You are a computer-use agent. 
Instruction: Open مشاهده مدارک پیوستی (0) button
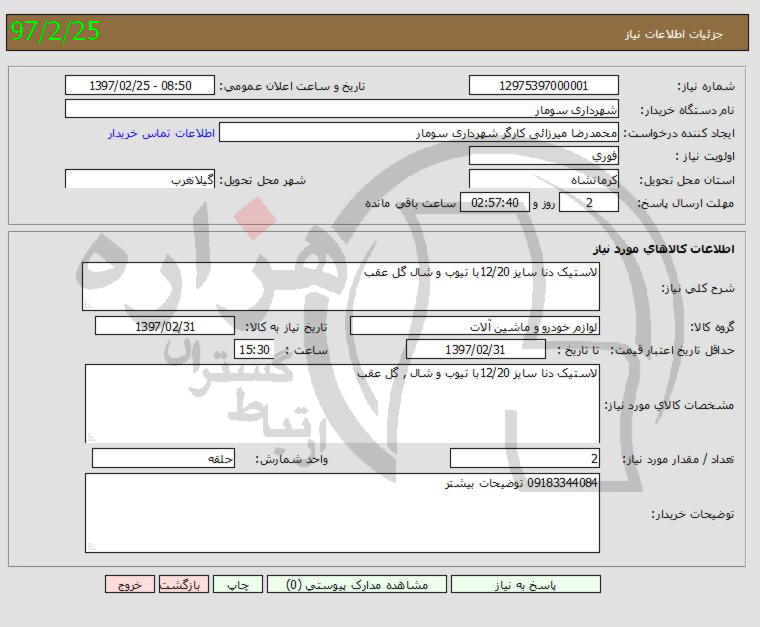click(x=356, y=585)
